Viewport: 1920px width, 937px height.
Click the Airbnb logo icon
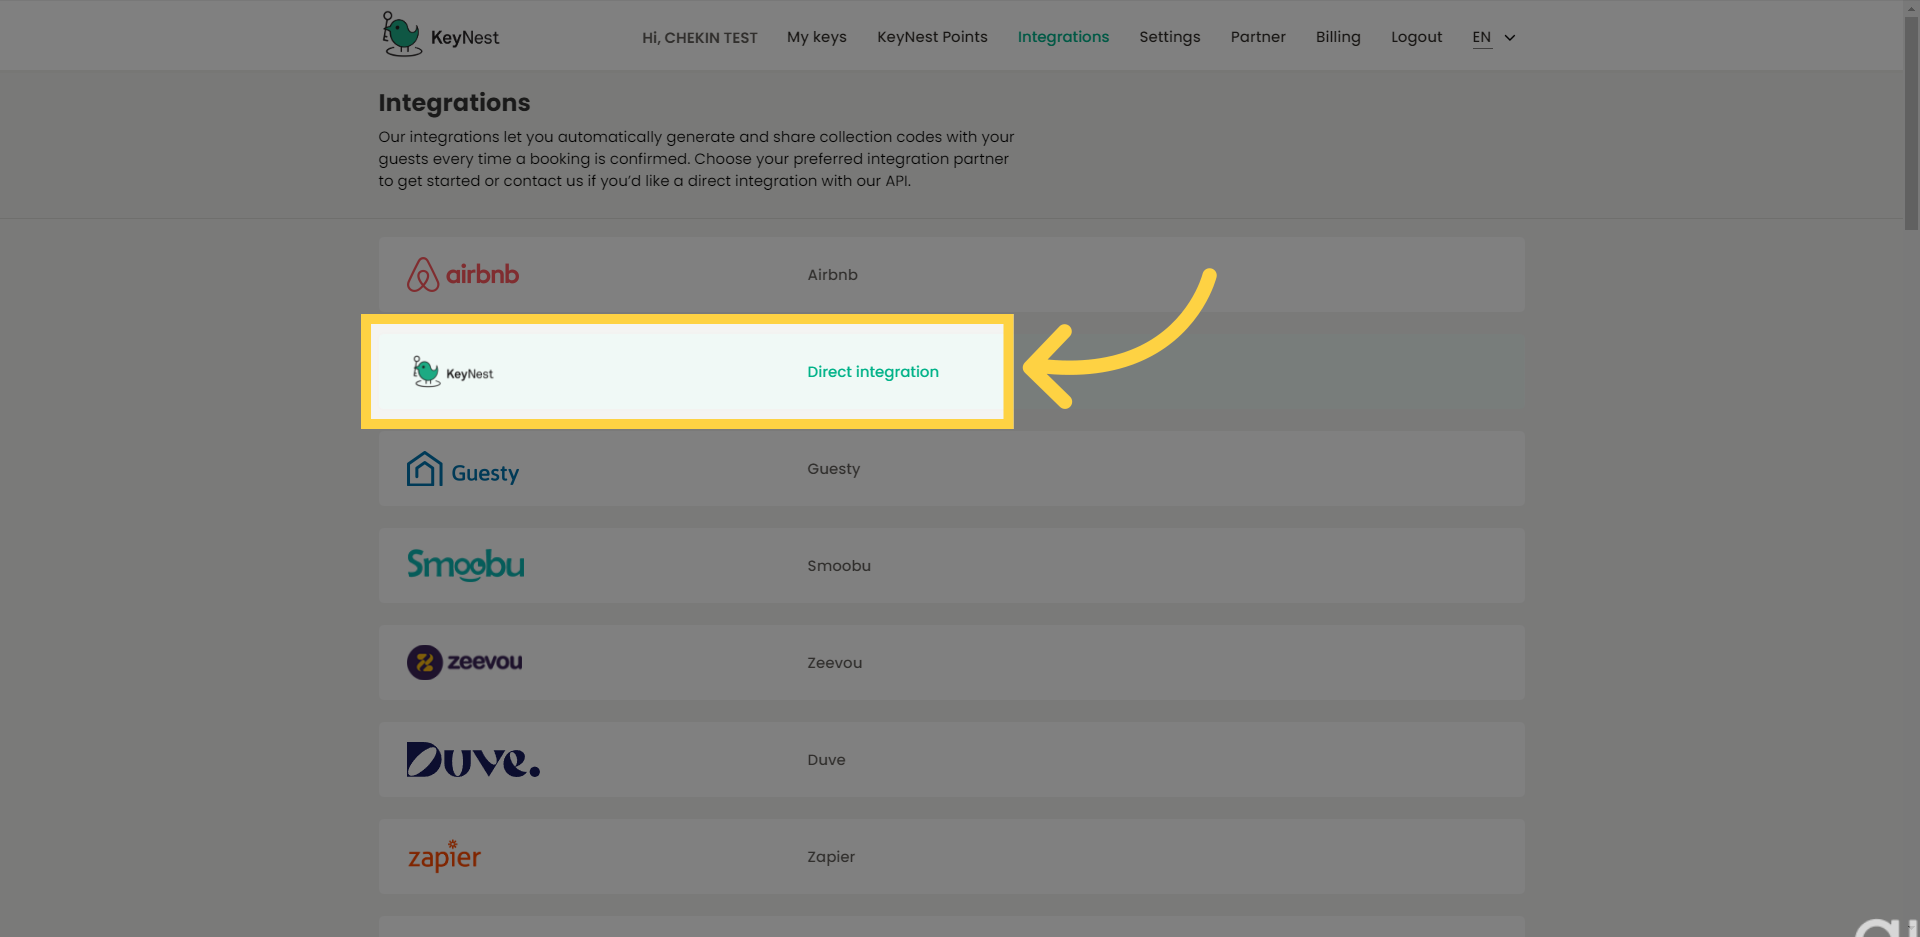coord(423,275)
